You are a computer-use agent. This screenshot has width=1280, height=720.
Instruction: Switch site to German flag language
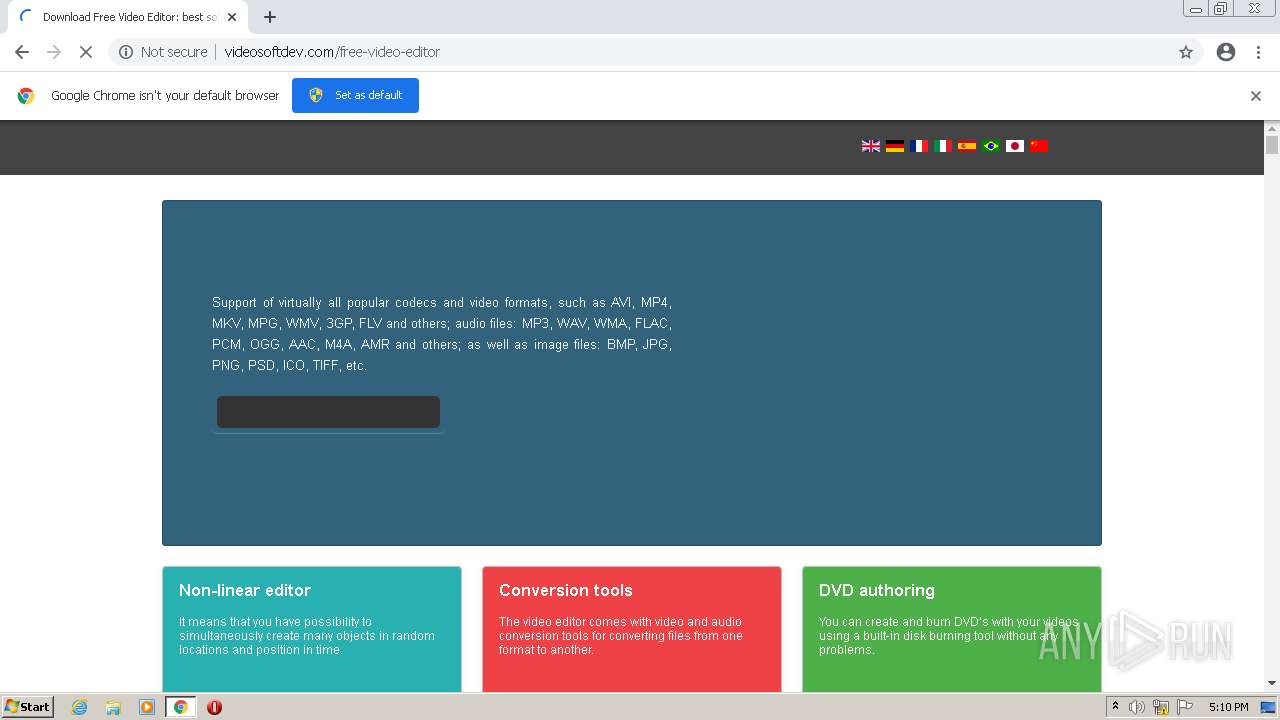[895, 146]
